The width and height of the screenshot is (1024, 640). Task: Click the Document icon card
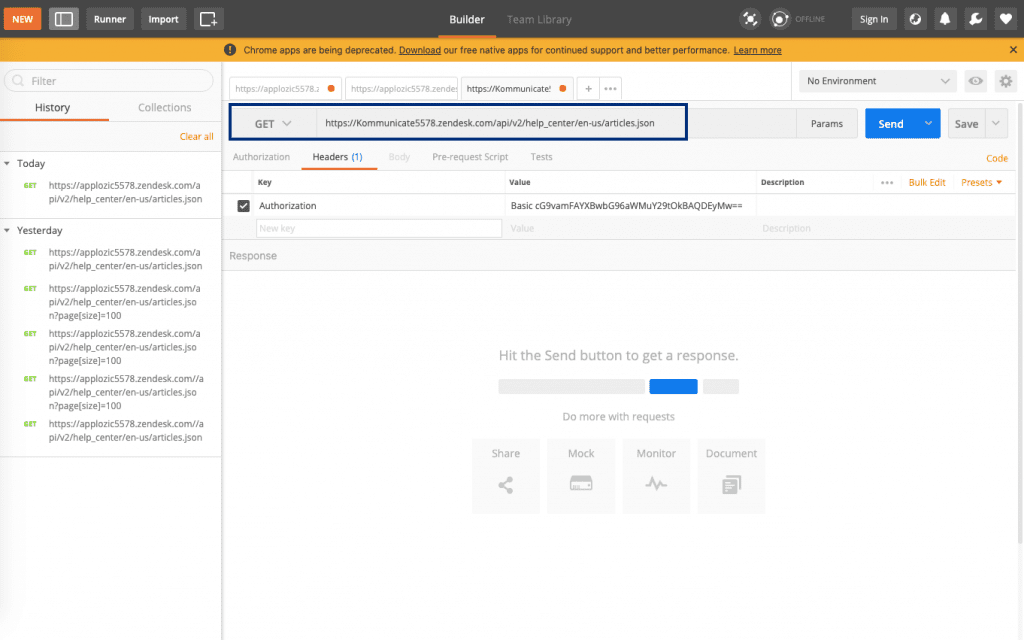click(731, 476)
